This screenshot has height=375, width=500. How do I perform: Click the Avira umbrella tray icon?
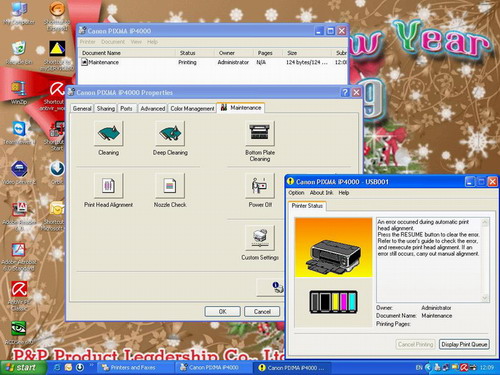tap(464, 368)
